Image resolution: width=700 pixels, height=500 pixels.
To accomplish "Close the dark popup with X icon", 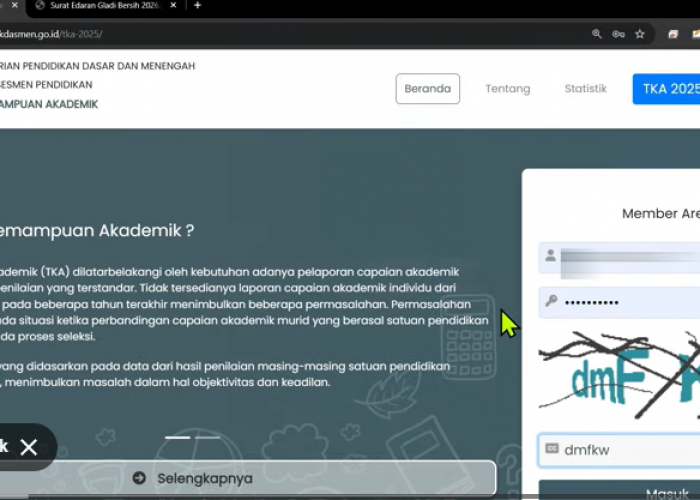I will pos(29,447).
